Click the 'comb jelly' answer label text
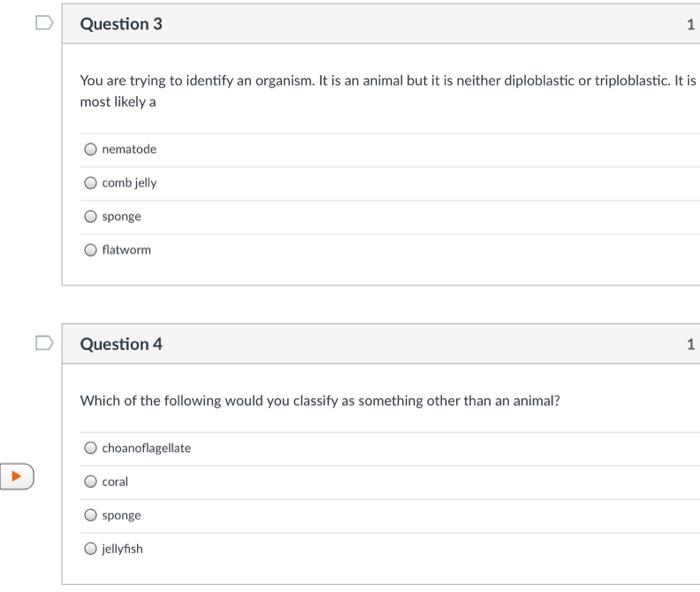700x592 pixels. tap(129, 183)
